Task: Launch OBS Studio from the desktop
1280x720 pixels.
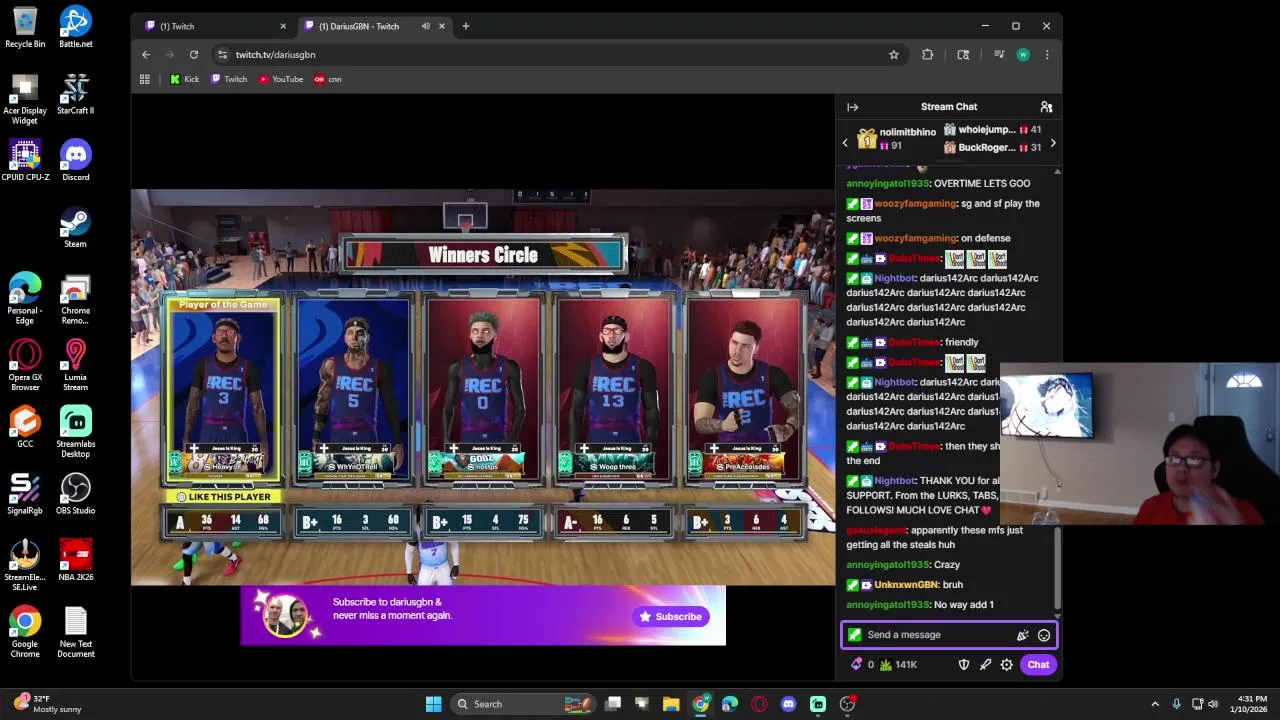Action: pyautogui.click(x=75, y=495)
